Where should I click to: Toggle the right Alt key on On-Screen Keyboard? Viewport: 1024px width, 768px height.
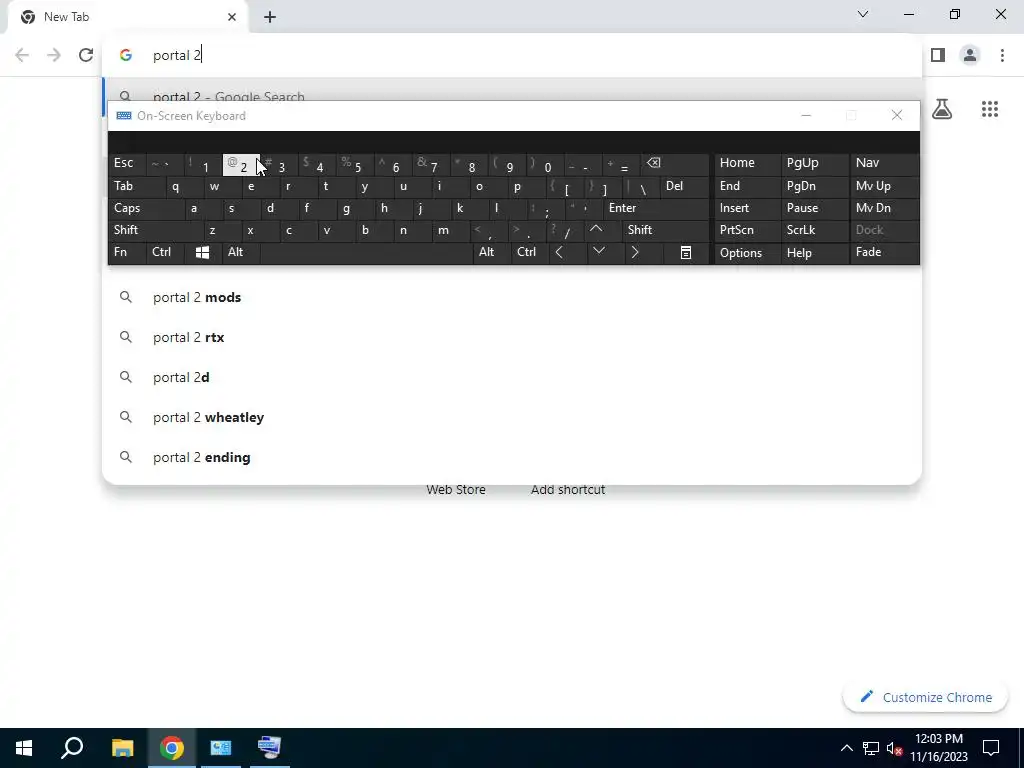click(x=492, y=252)
